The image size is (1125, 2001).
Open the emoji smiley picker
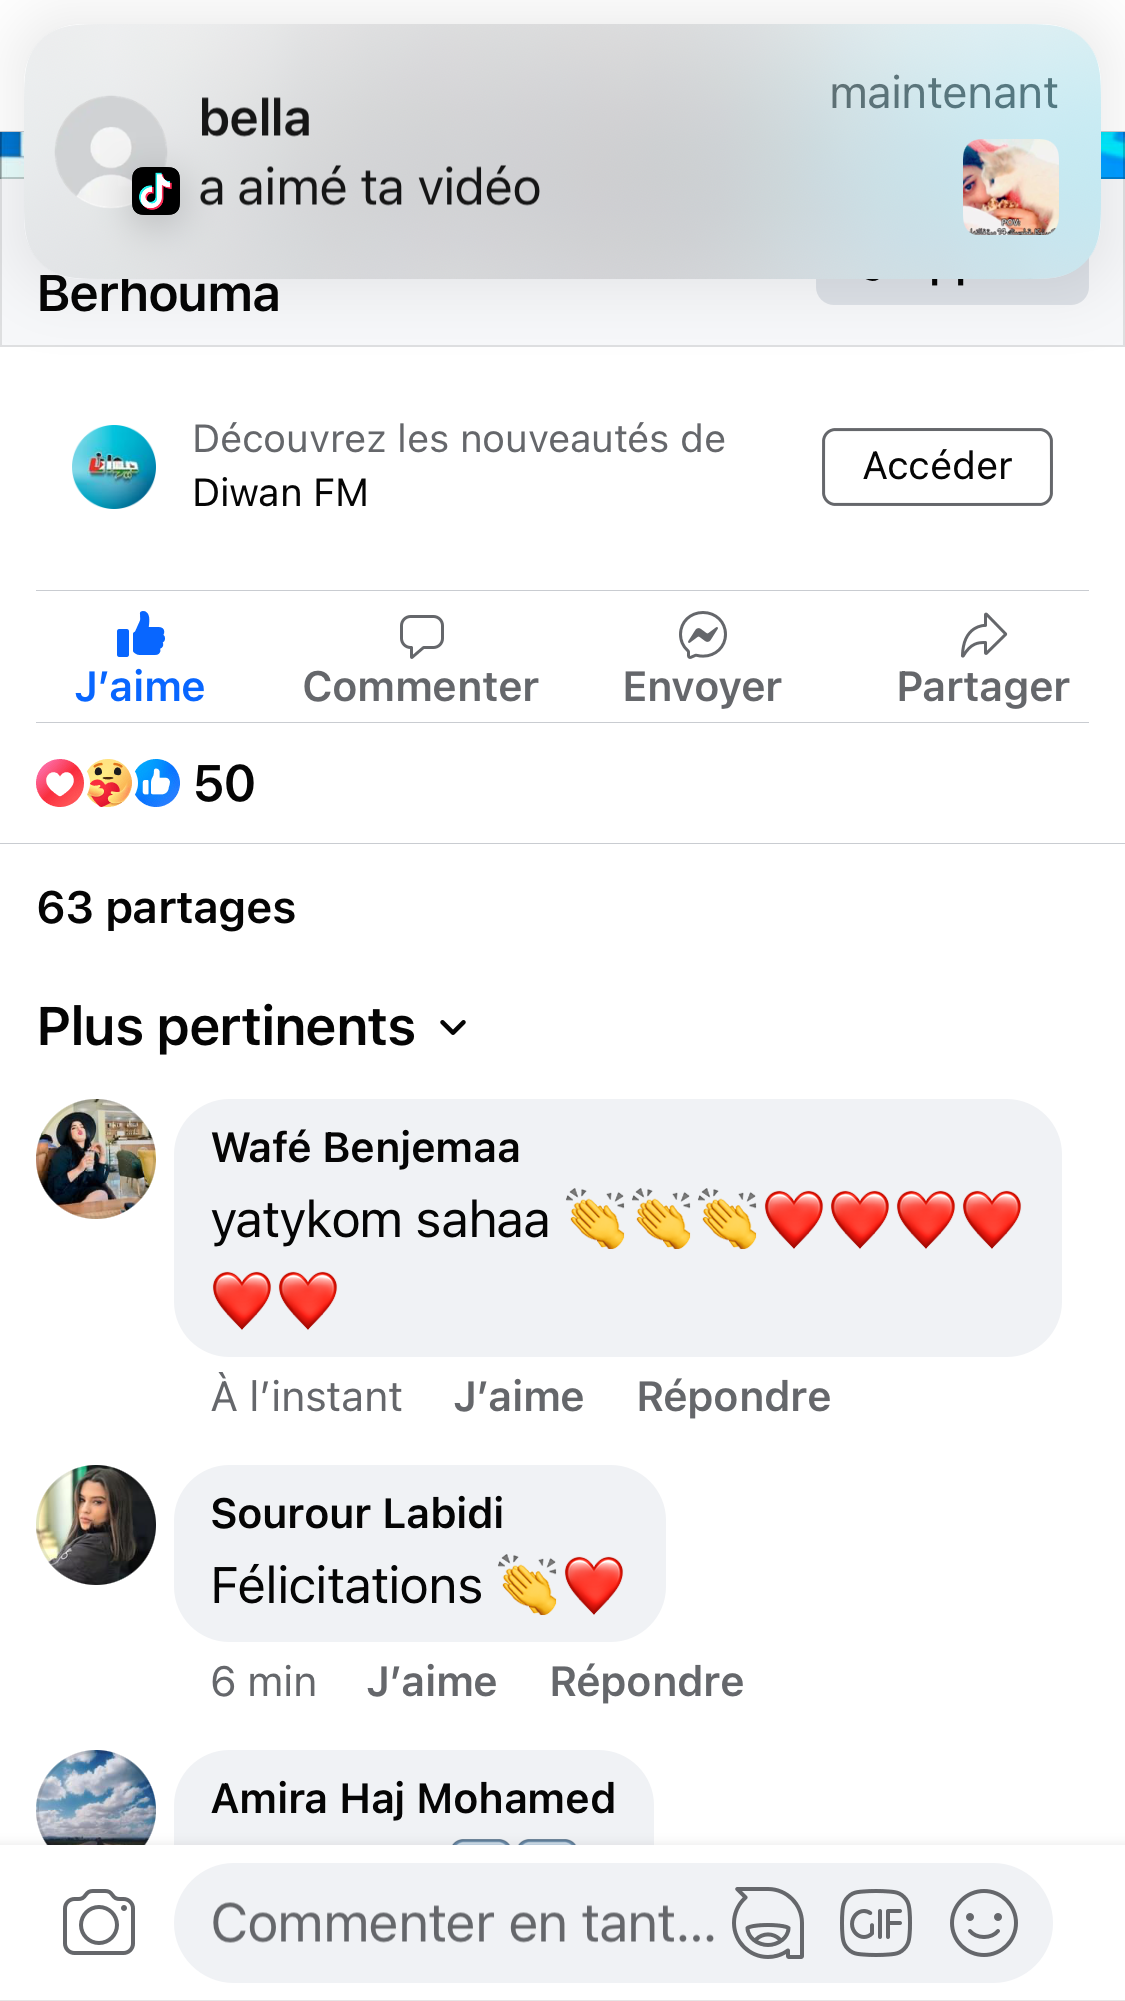point(984,1923)
